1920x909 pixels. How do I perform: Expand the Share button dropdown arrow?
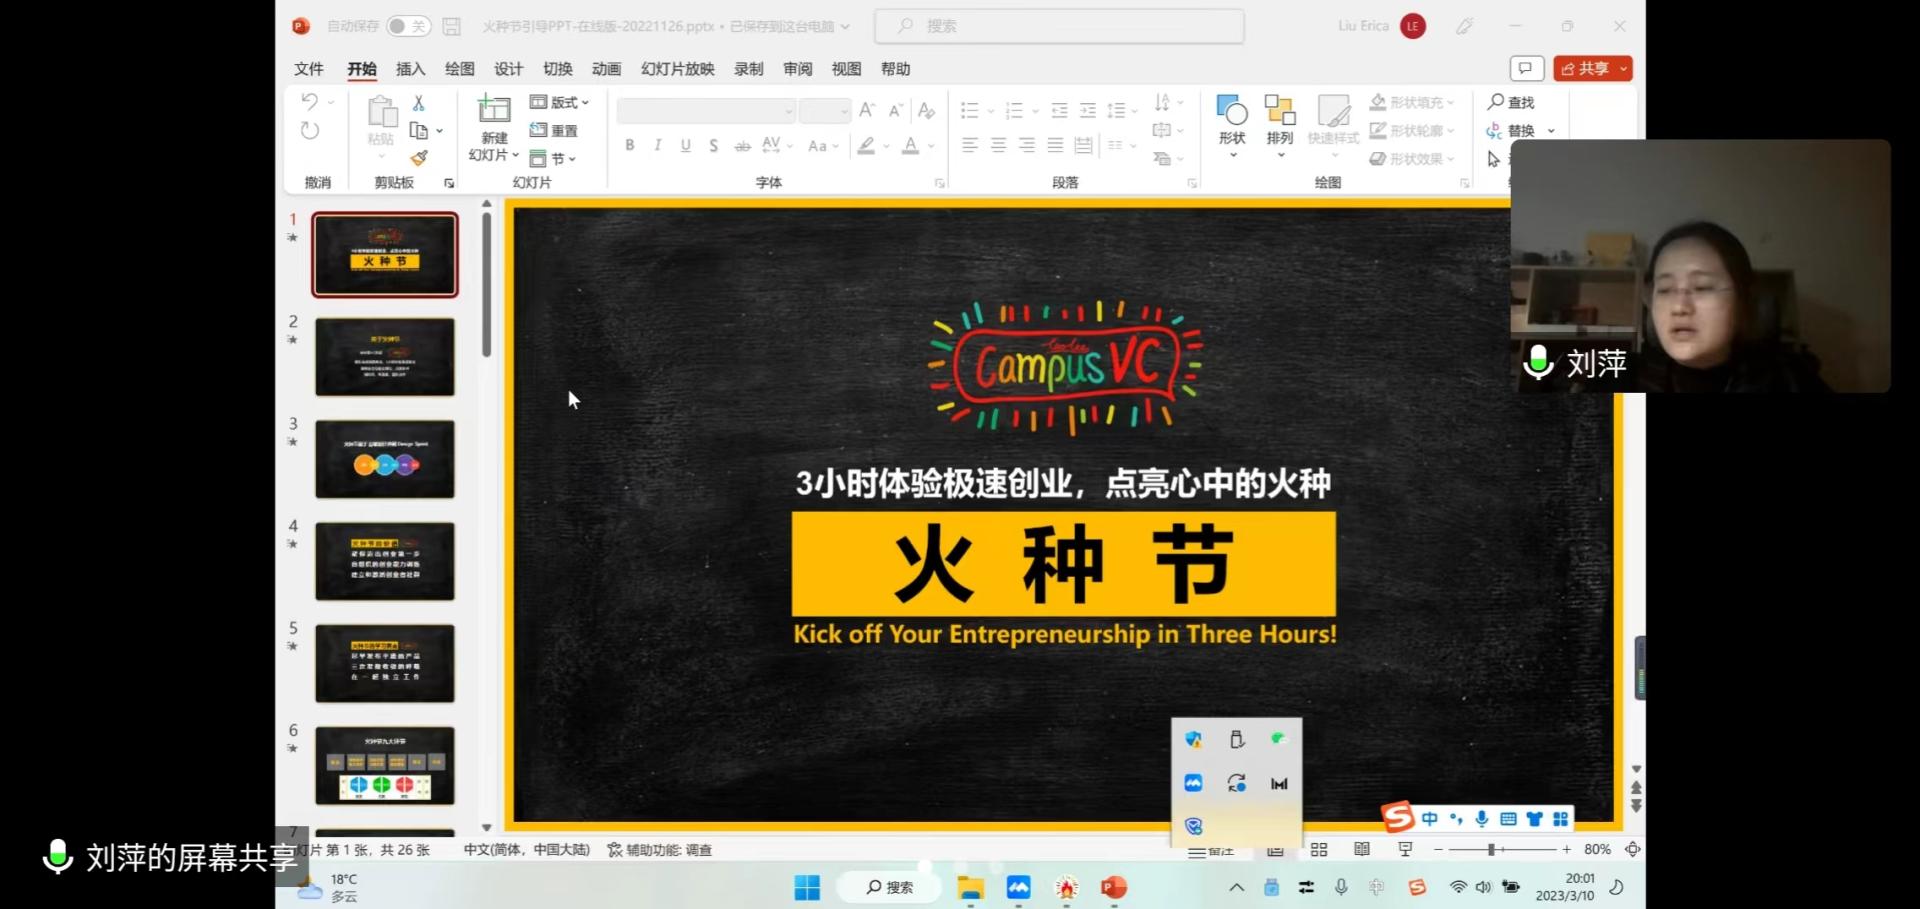tap(1623, 68)
